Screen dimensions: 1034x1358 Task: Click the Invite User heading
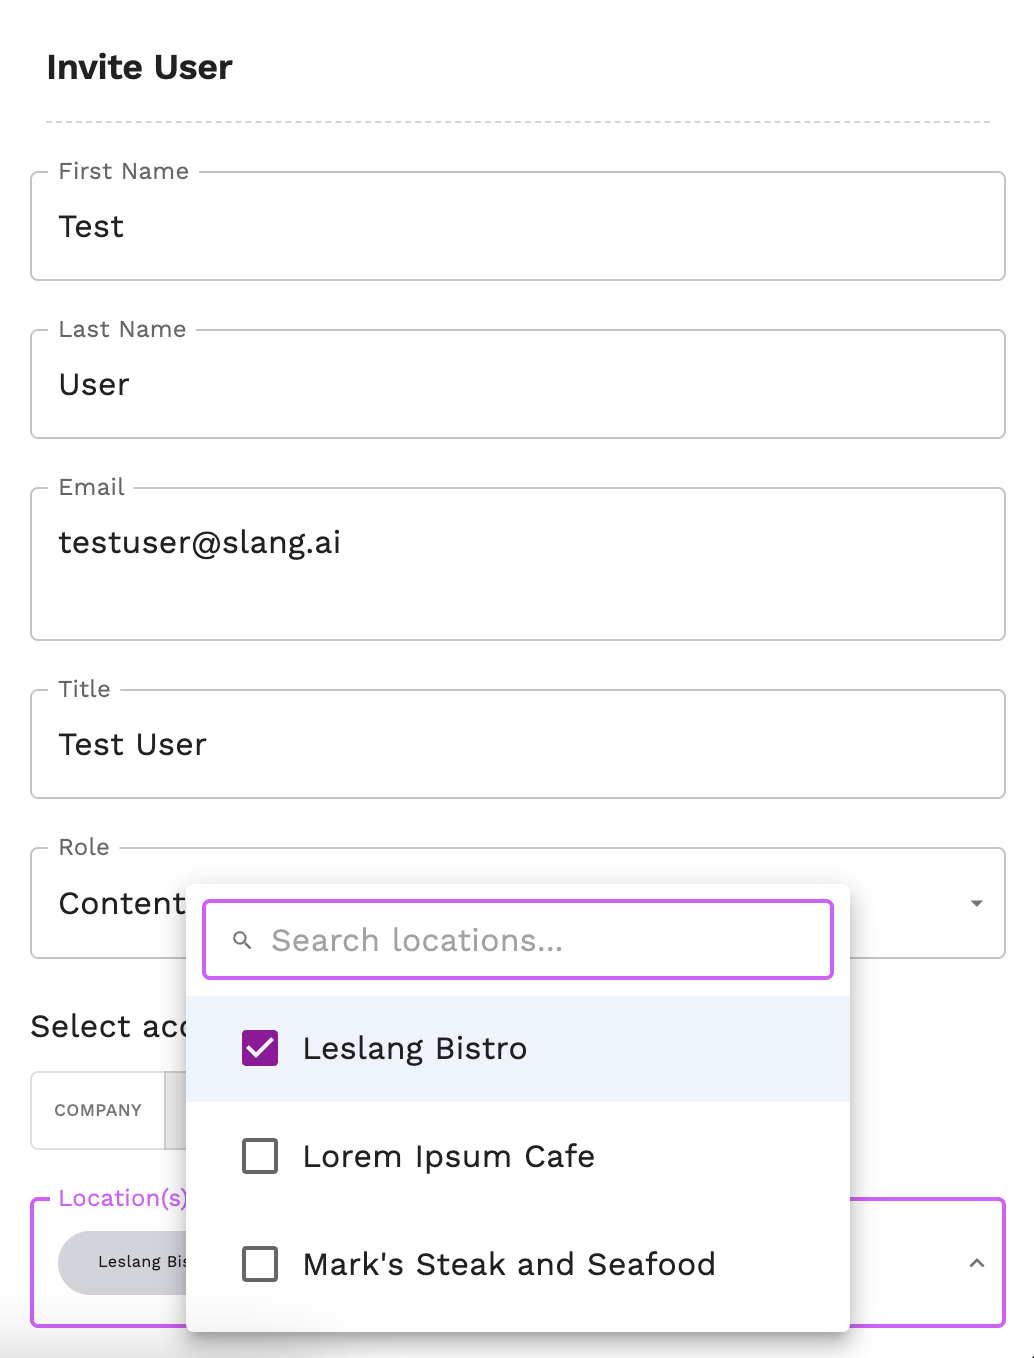[x=139, y=67]
